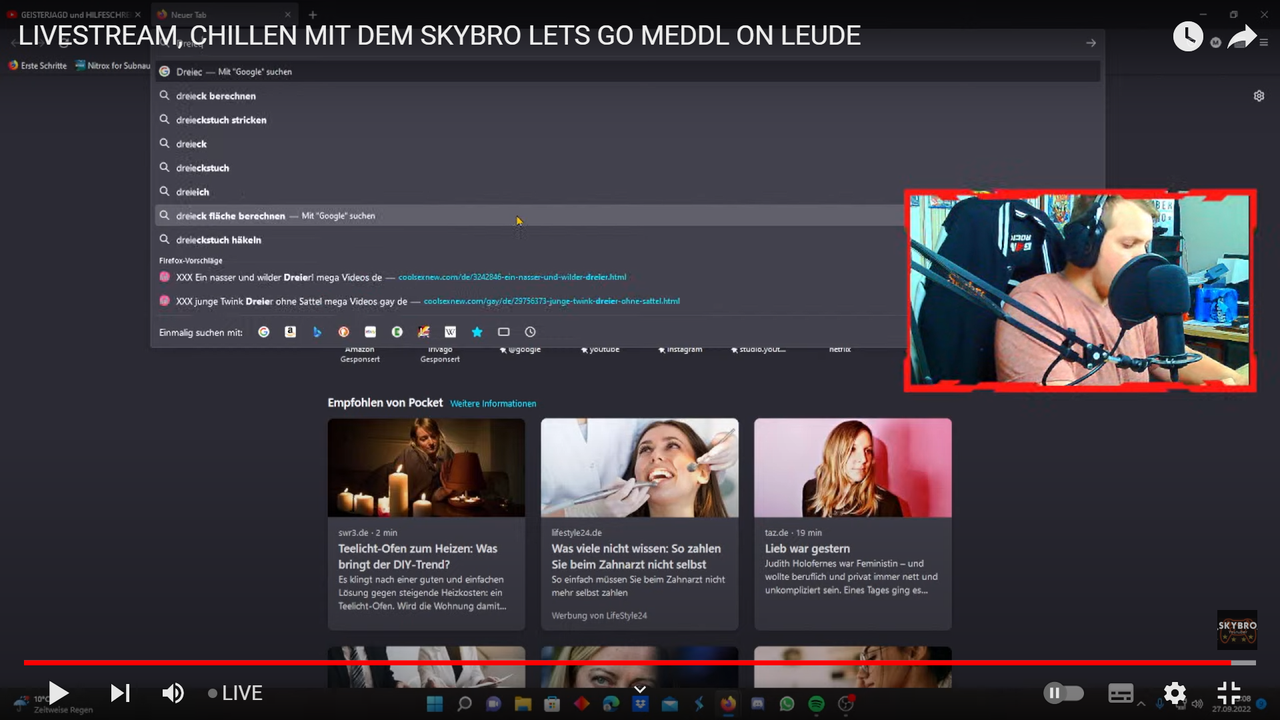The image size is (1280, 720).
Task: Open Firefox from the taskbar
Action: click(728, 705)
